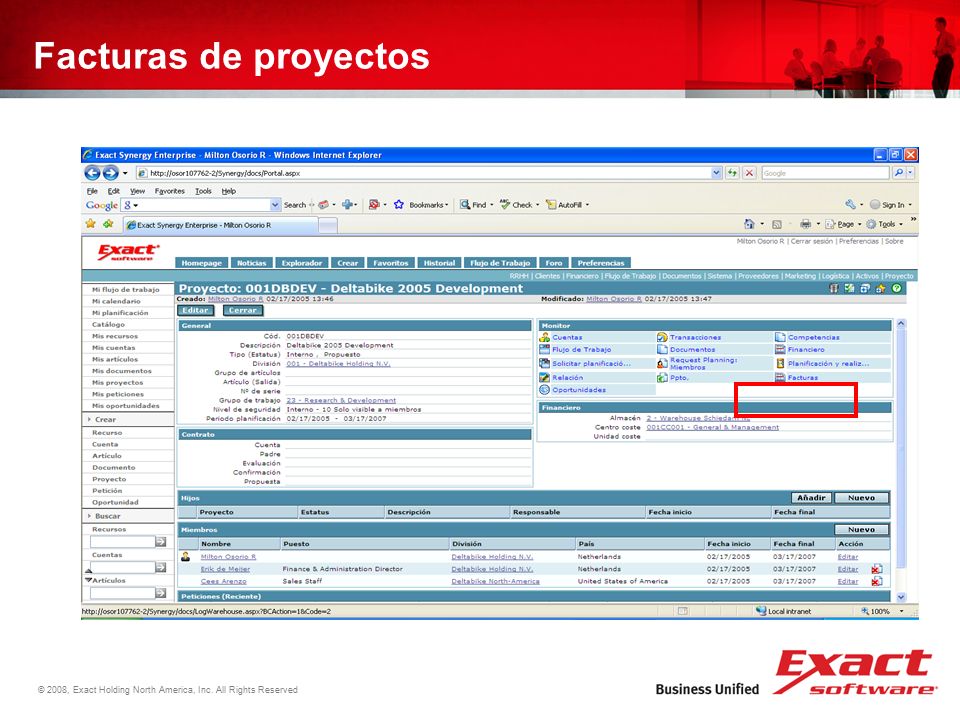Viewport: 960px width, 720px height.
Task: Click the go arrow beside the Cuentas search box
Action: pyautogui.click(x=160, y=568)
